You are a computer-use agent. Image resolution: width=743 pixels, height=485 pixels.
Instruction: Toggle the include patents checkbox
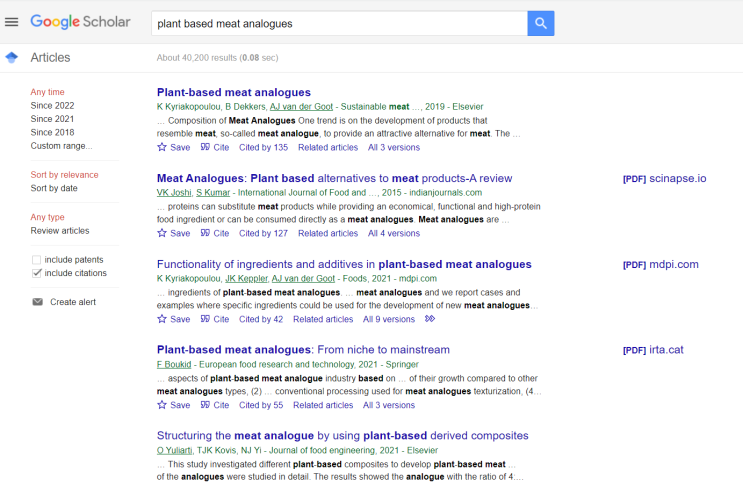point(37,260)
